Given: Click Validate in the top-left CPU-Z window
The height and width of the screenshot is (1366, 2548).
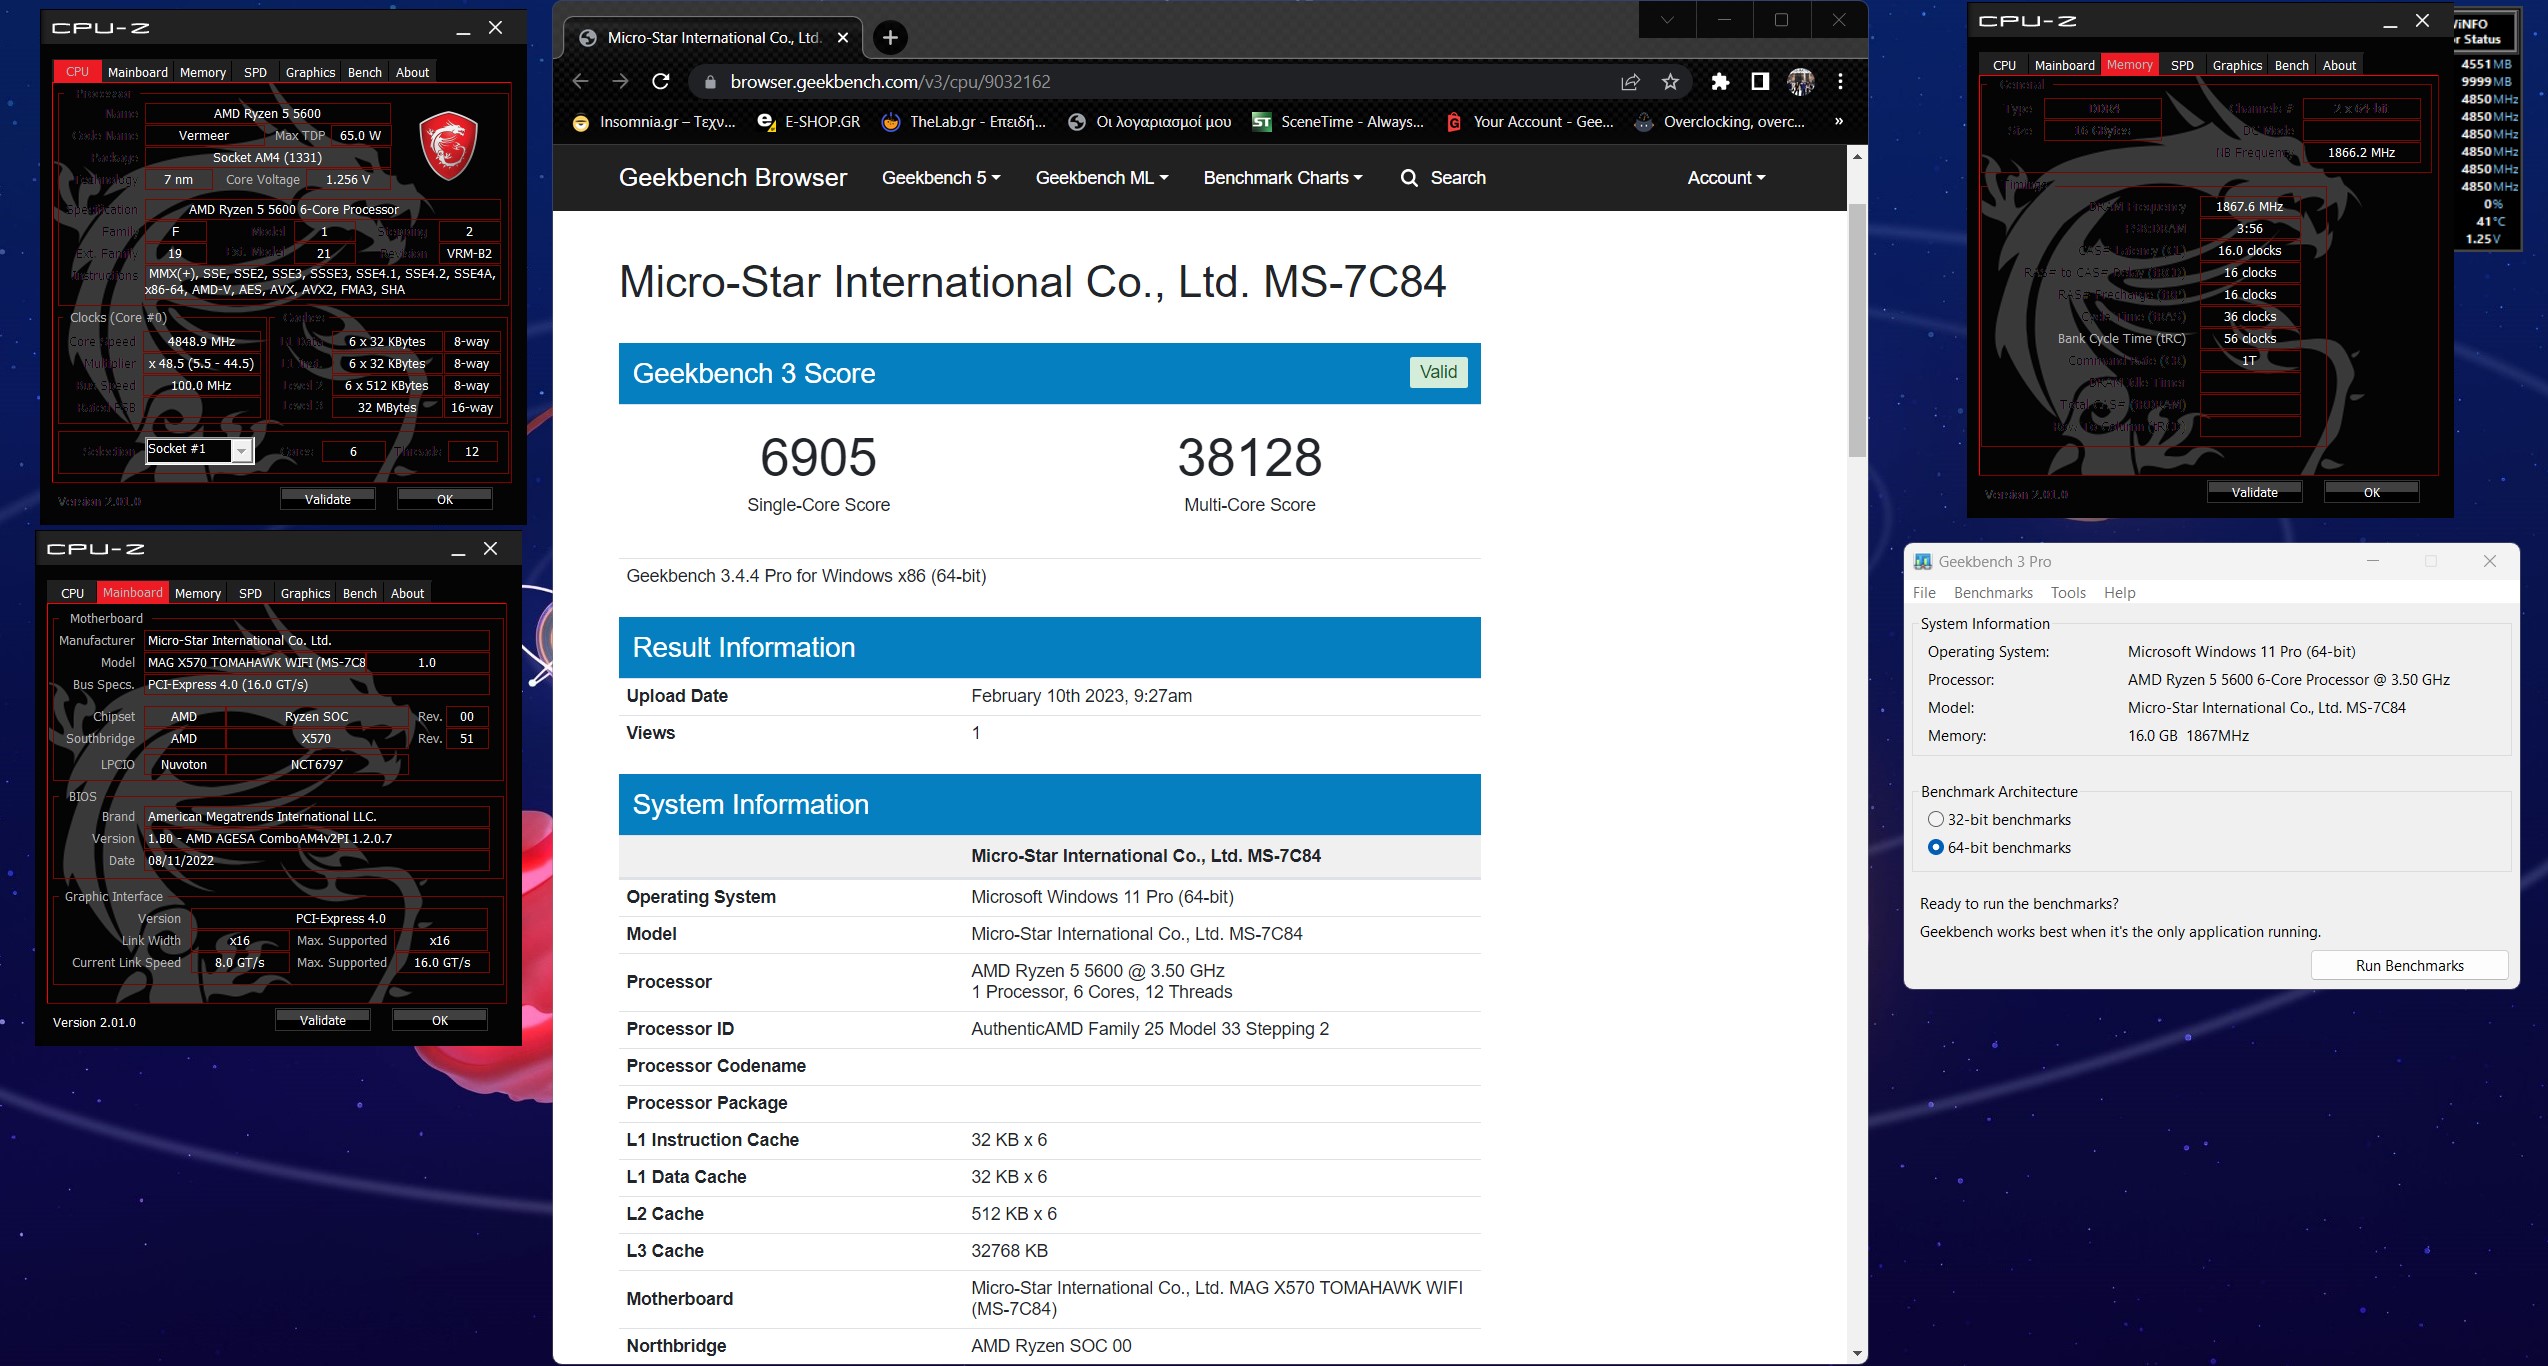Looking at the screenshot, I should tap(328, 499).
